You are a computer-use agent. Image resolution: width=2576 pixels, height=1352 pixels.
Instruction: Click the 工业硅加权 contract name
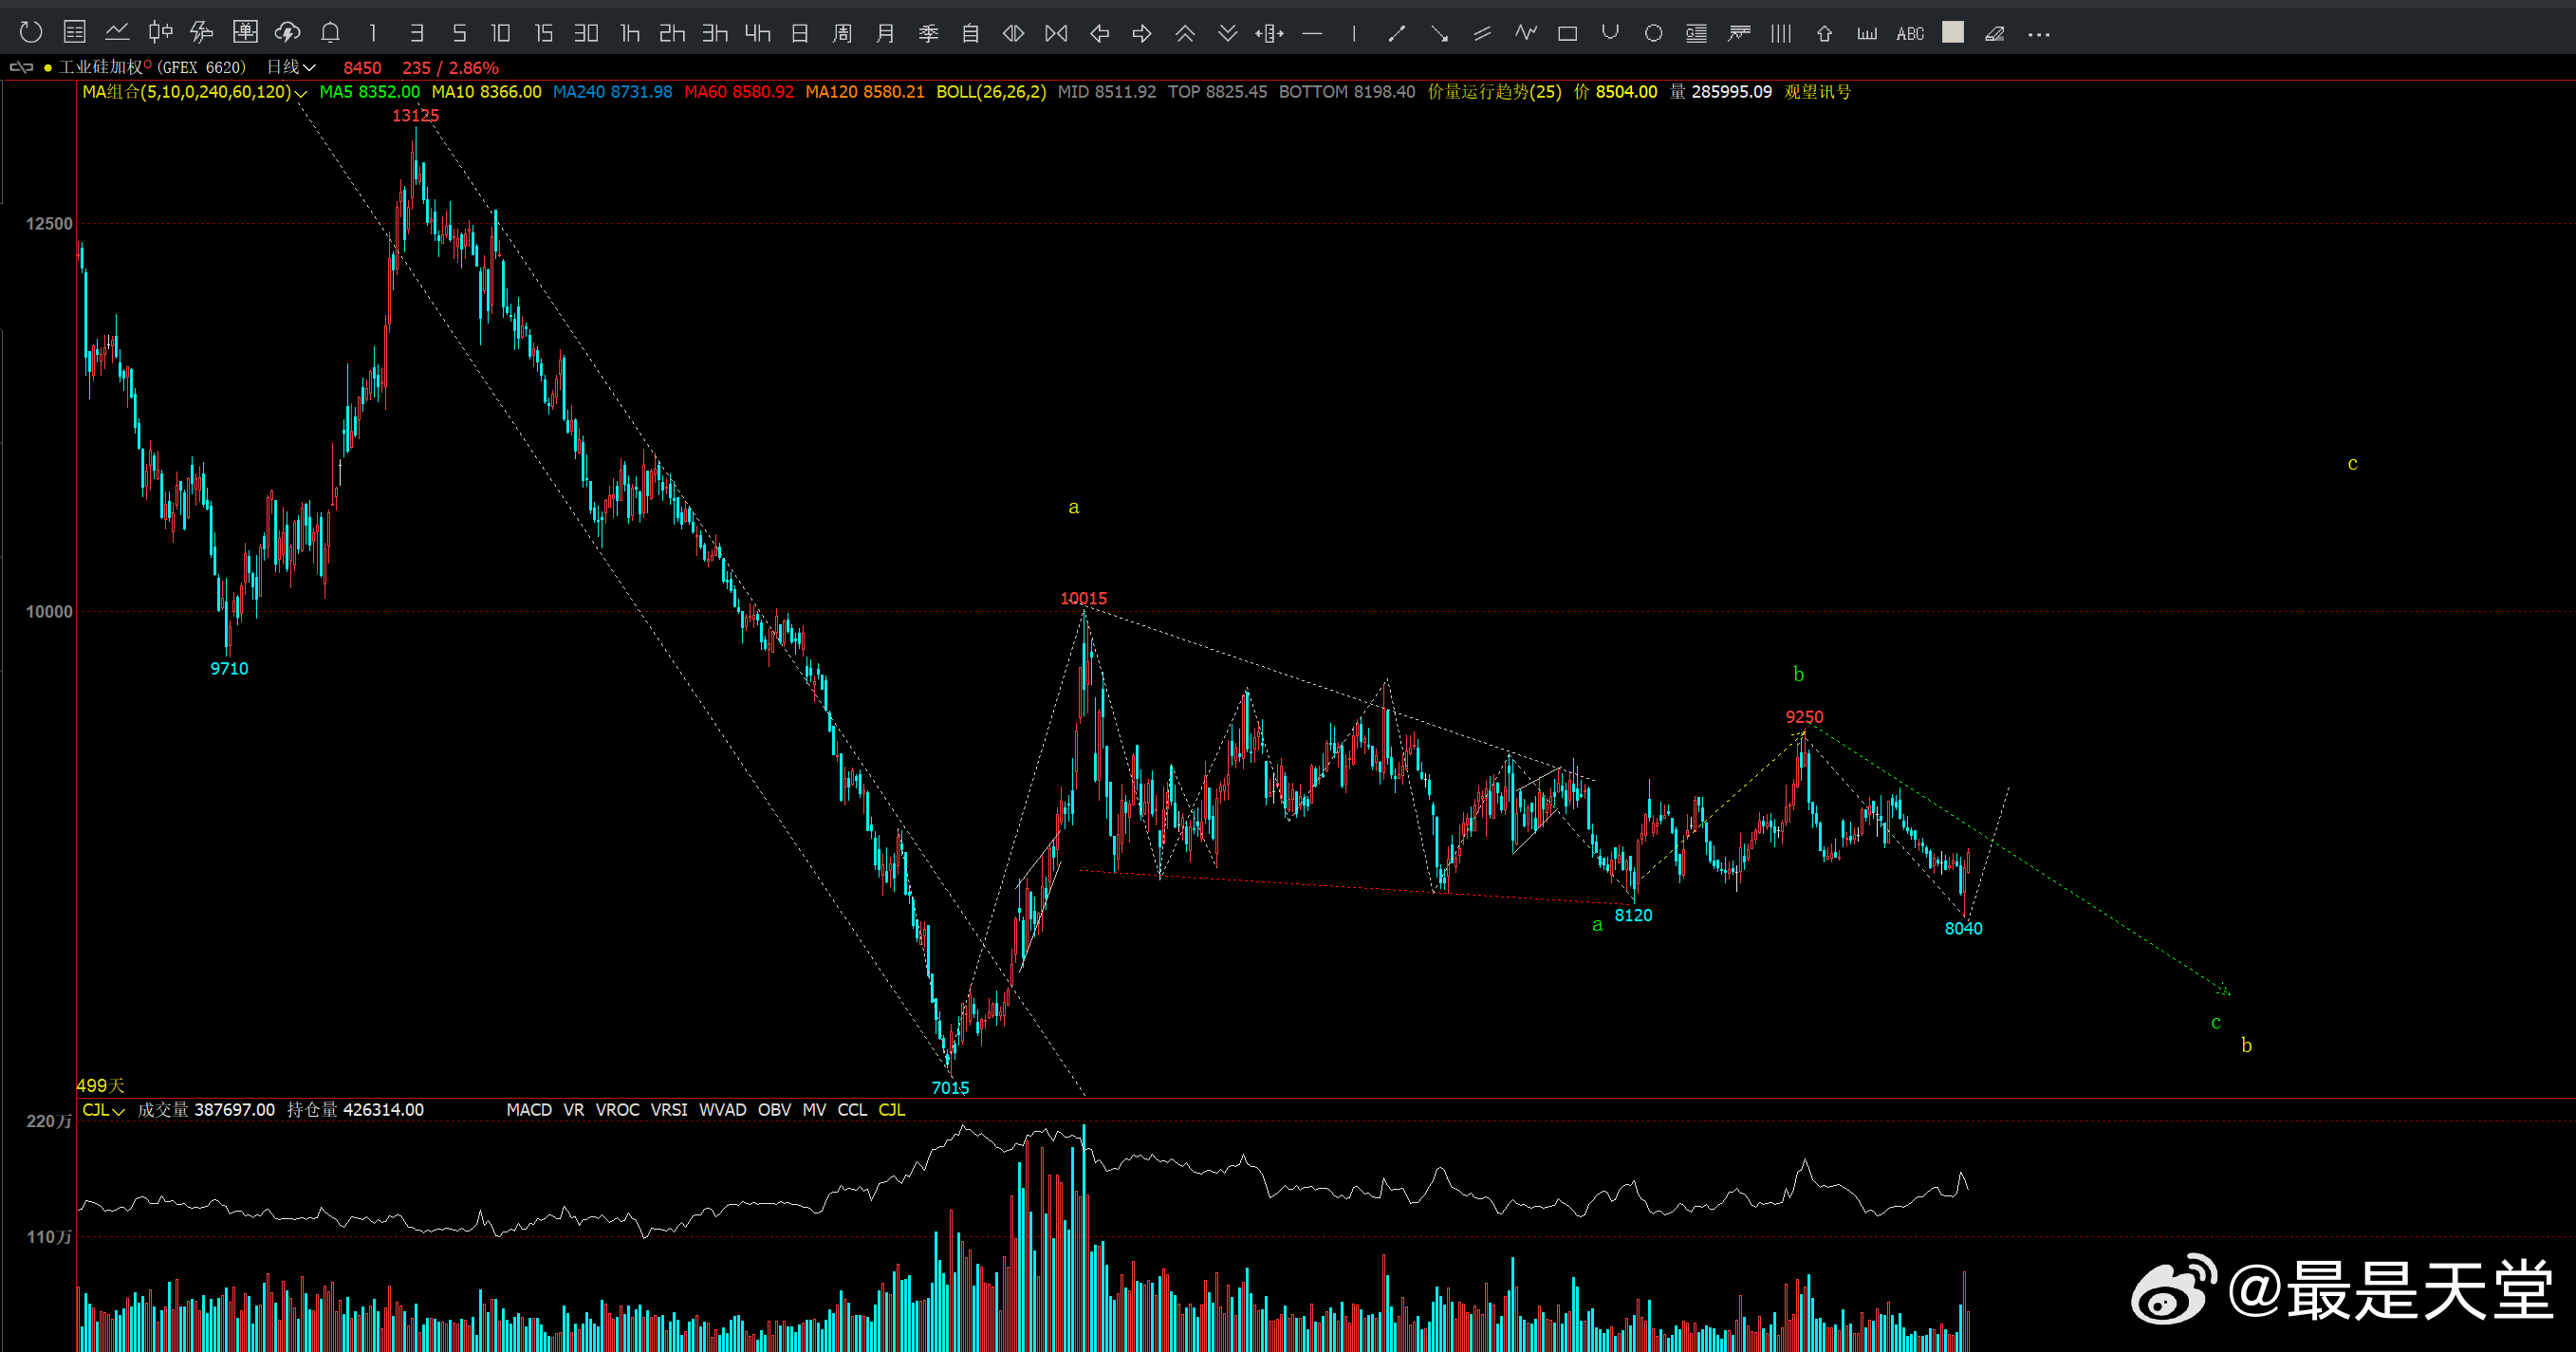coord(101,67)
